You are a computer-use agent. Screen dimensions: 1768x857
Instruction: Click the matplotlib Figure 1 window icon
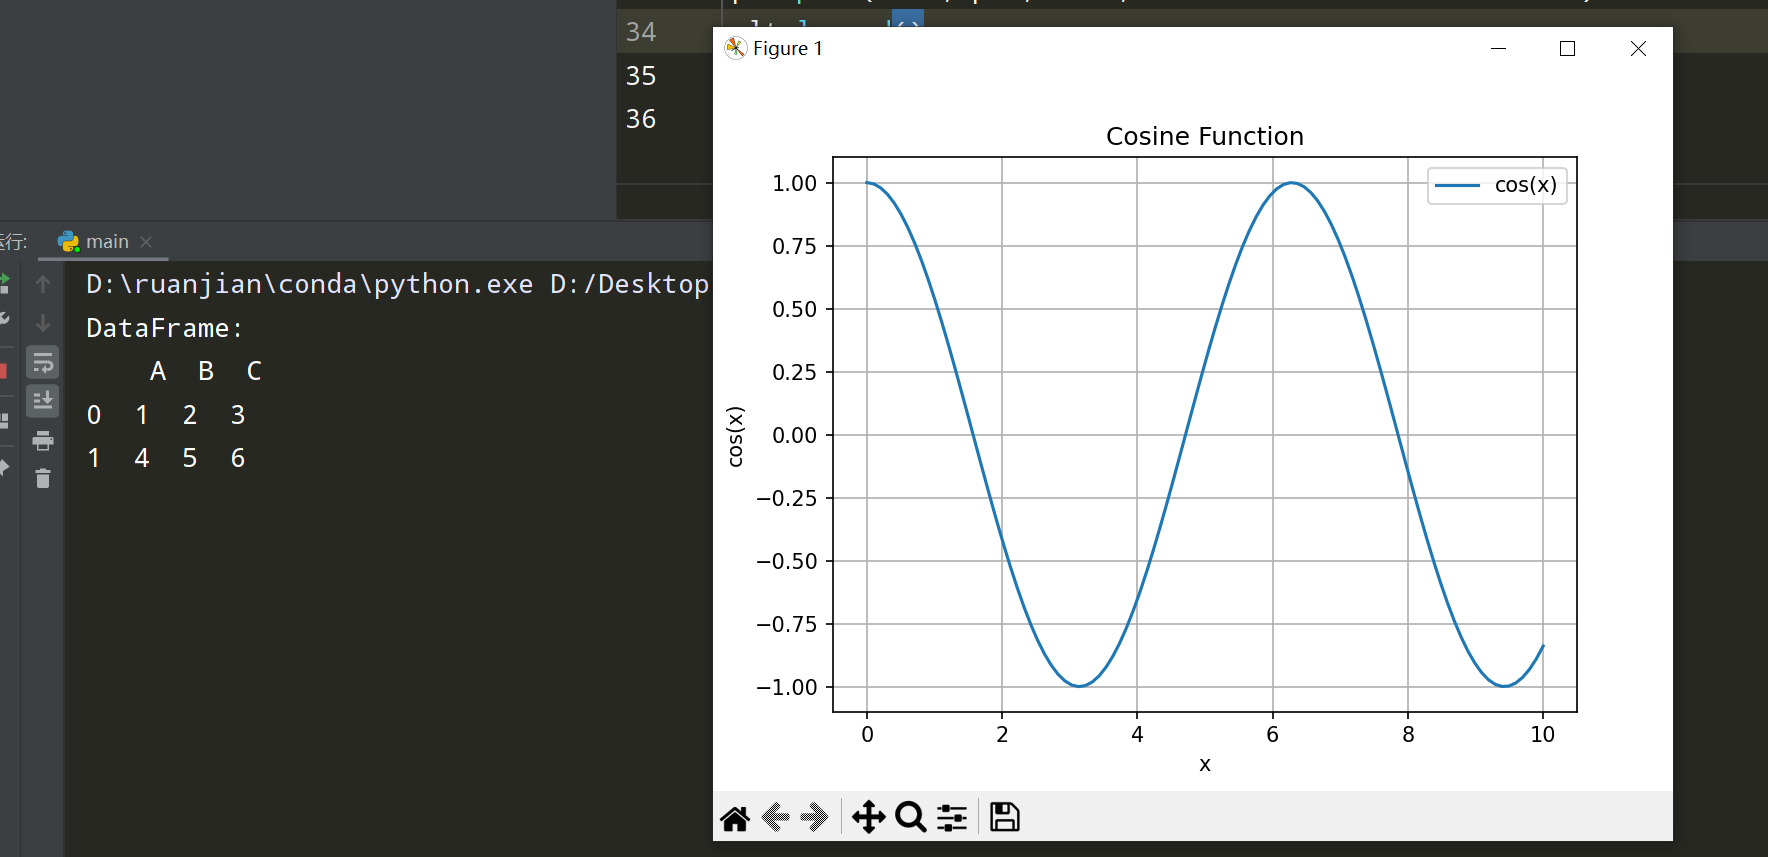pos(735,48)
